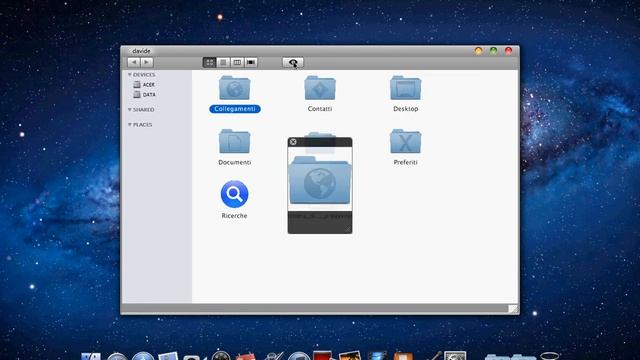640x360 pixels.
Task: Select the Desktop folder
Action: coord(405,94)
